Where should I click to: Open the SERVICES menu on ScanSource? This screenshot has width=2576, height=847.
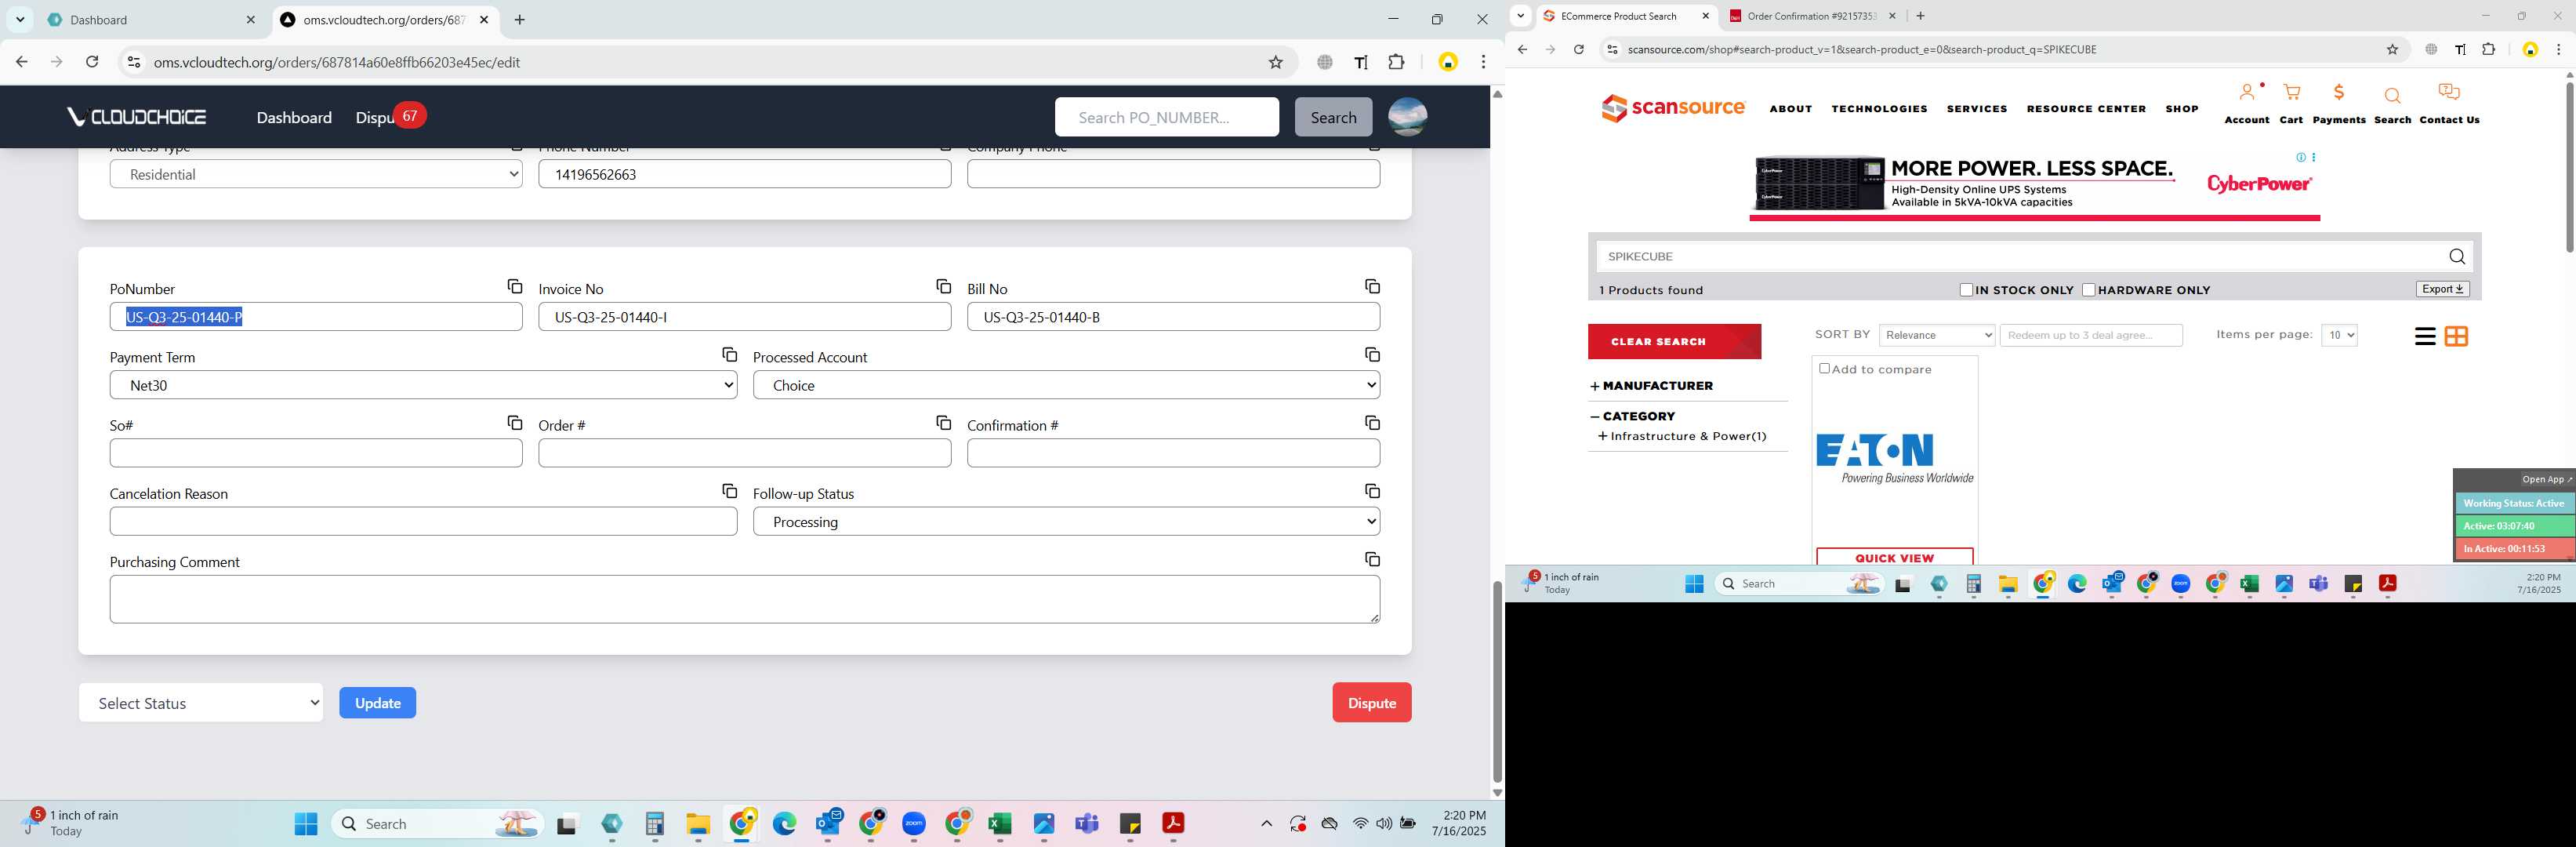(x=1976, y=109)
